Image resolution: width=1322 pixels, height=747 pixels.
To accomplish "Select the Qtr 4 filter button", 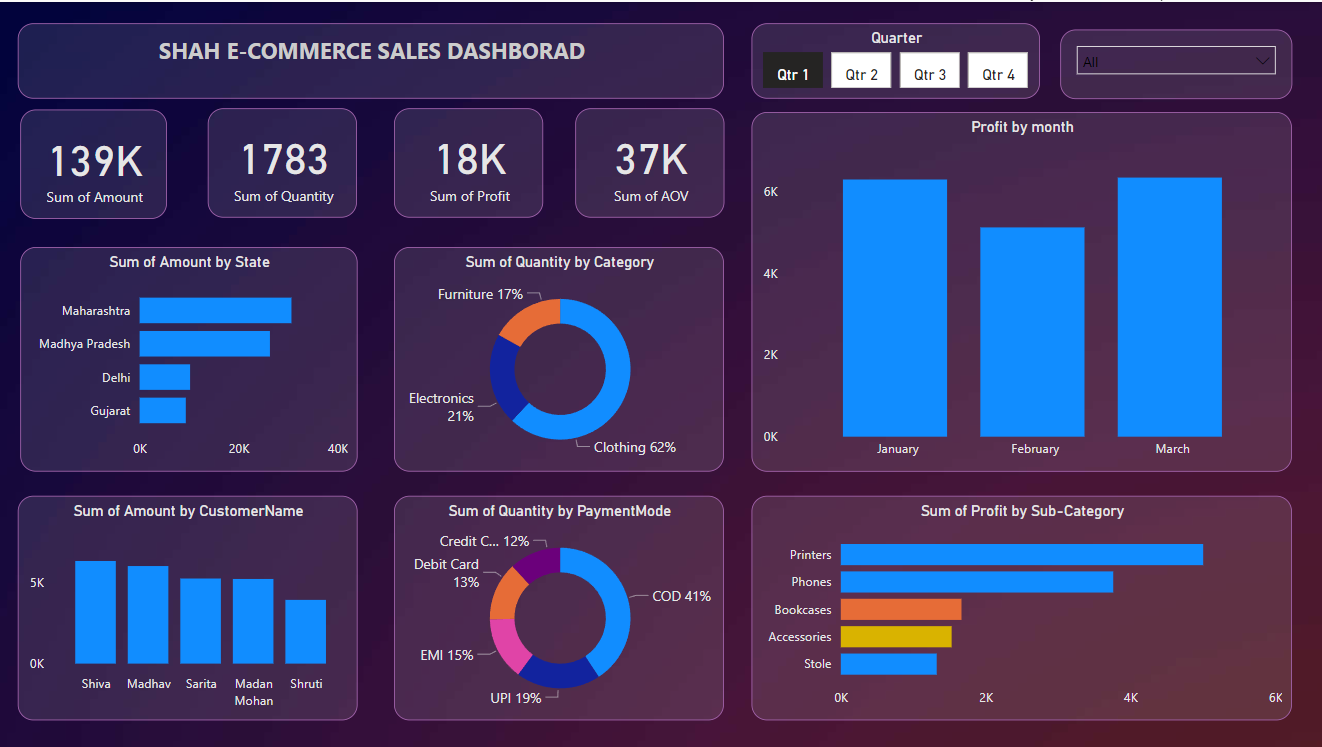I will point(997,71).
